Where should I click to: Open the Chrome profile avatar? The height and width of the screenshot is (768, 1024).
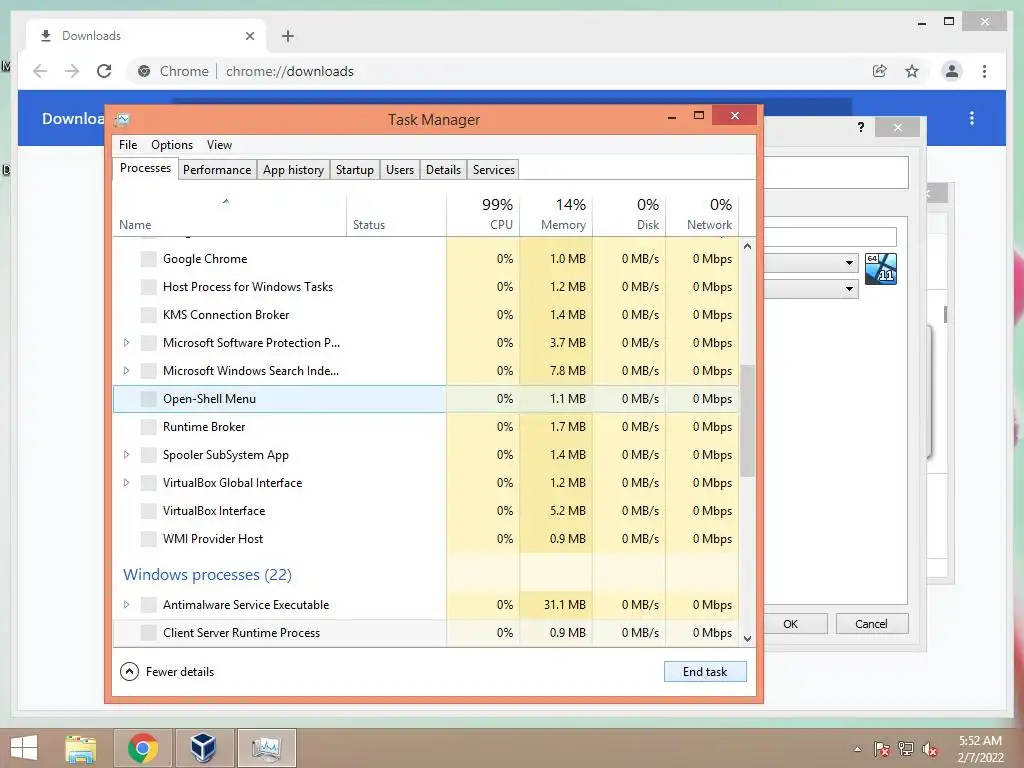tap(952, 71)
